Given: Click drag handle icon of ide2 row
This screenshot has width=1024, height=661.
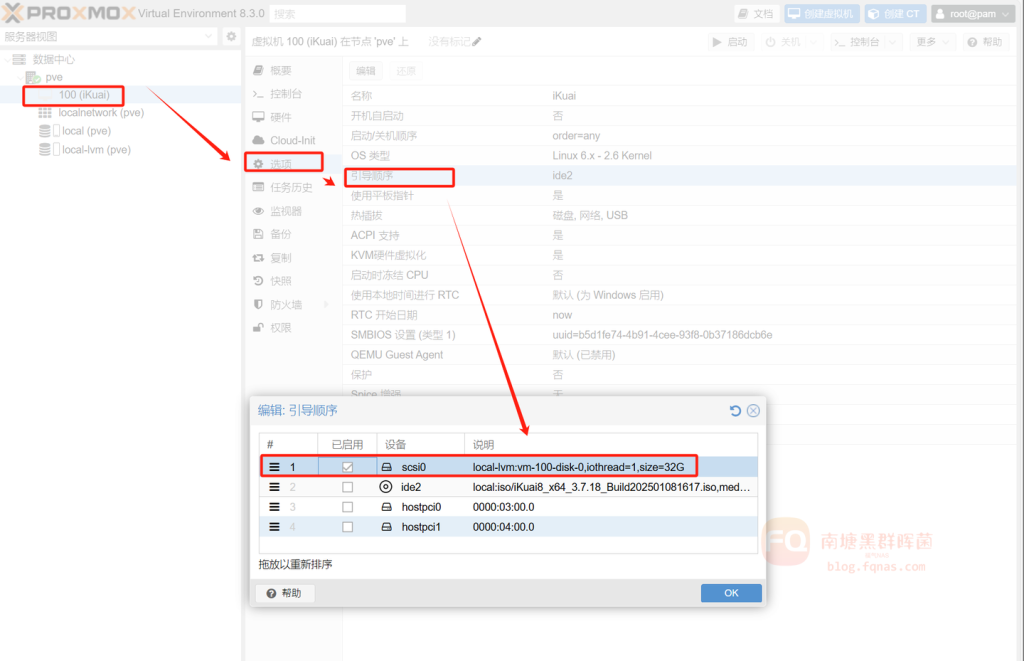Looking at the screenshot, I should tap(275, 487).
